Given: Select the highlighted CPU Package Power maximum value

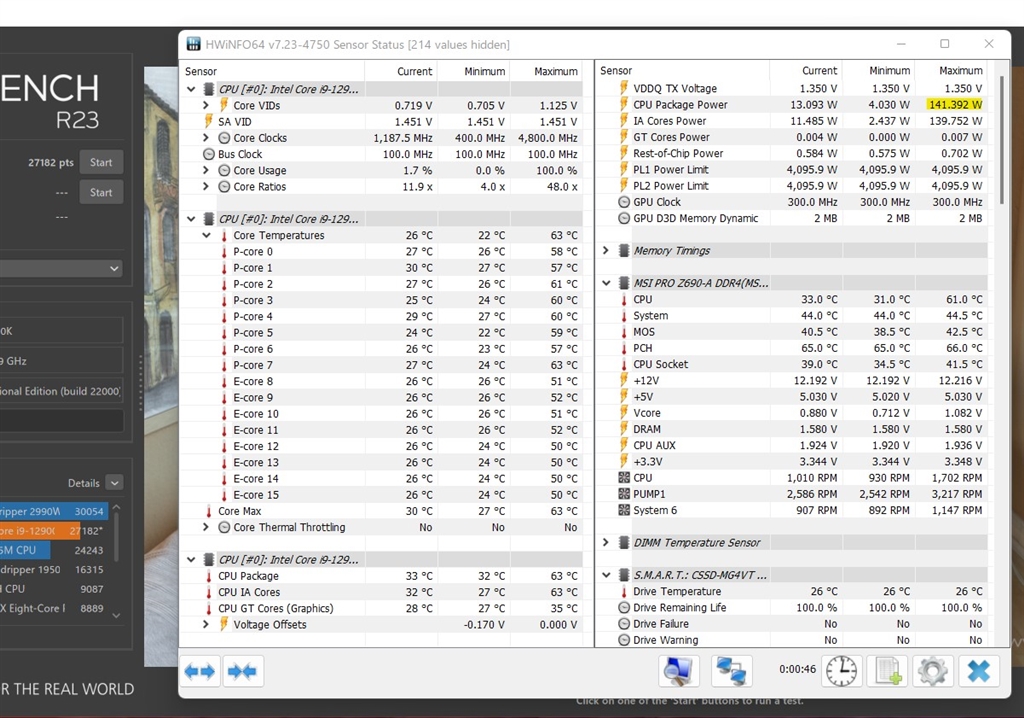Looking at the screenshot, I should click(954, 105).
